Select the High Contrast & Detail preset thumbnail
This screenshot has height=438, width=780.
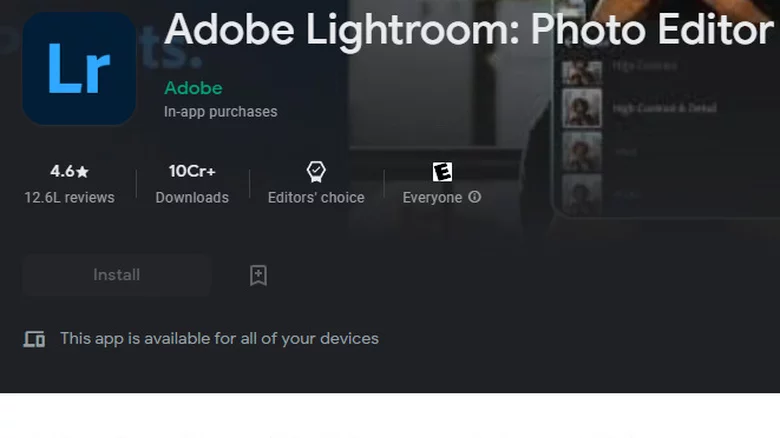[x=582, y=108]
